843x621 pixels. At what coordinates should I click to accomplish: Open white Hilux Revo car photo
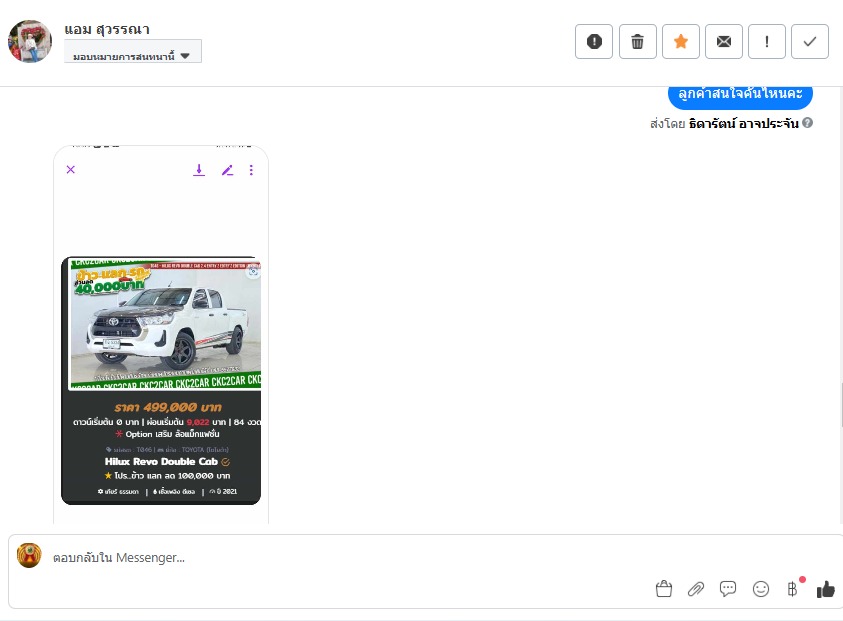click(x=166, y=324)
